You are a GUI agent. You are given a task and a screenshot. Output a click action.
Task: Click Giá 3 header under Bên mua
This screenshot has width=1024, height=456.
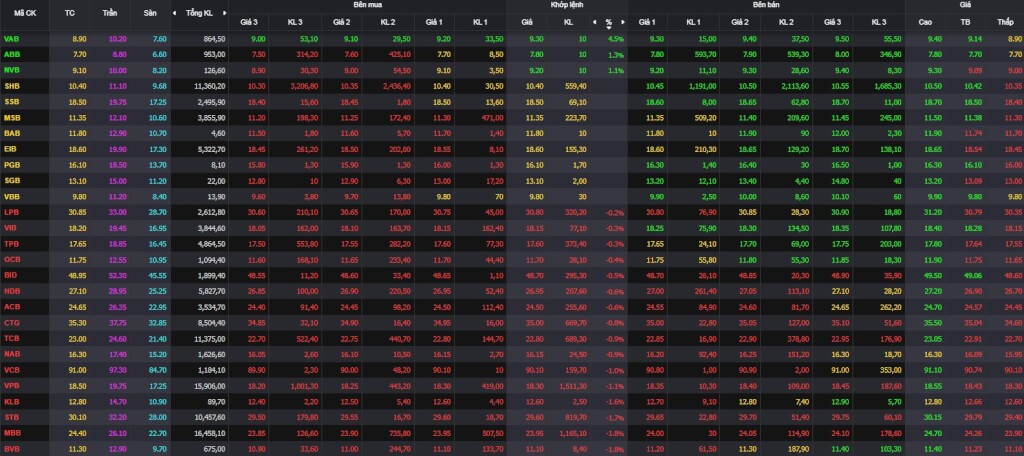249,22
